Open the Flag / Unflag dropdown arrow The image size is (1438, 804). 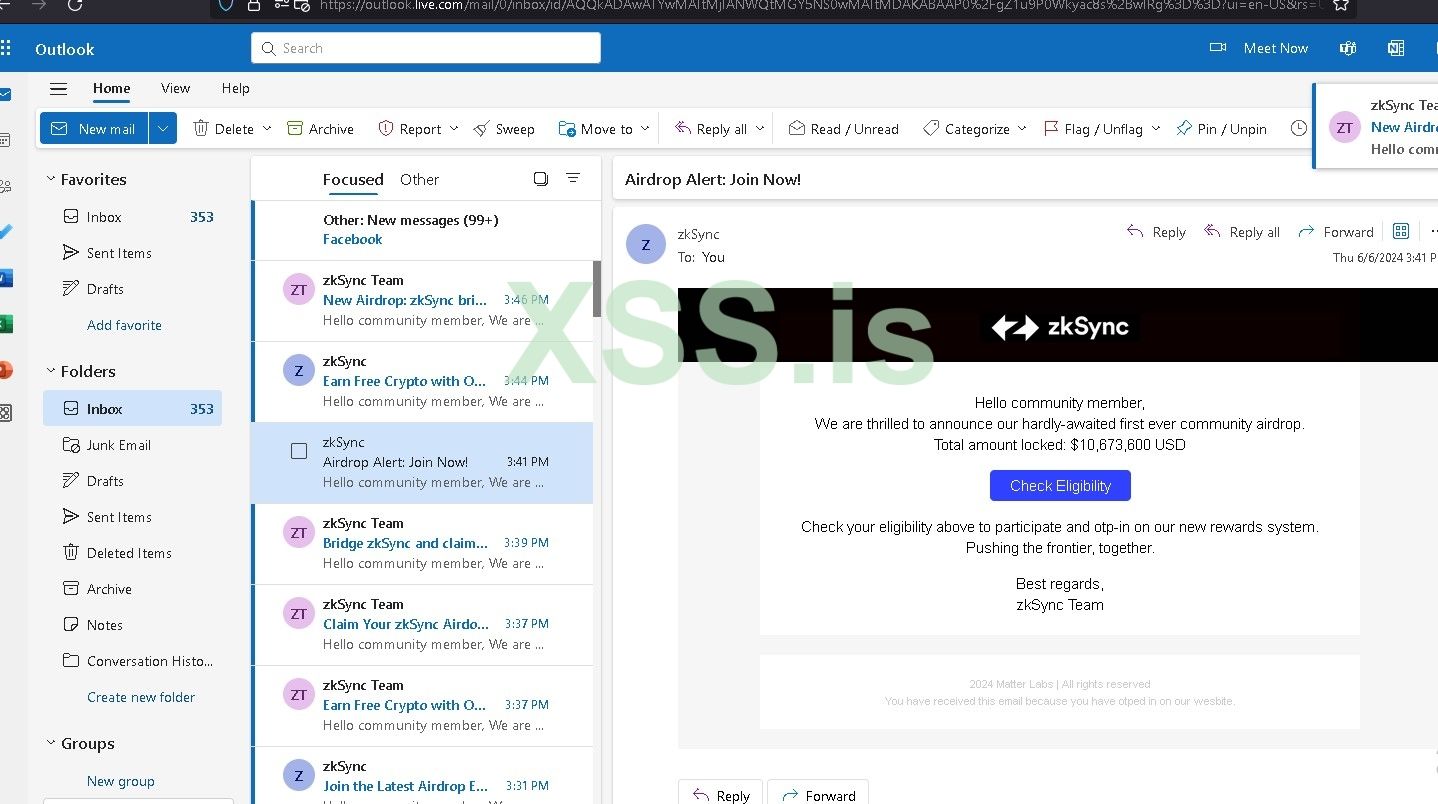pyautogui.click(x=1156, y=128)
